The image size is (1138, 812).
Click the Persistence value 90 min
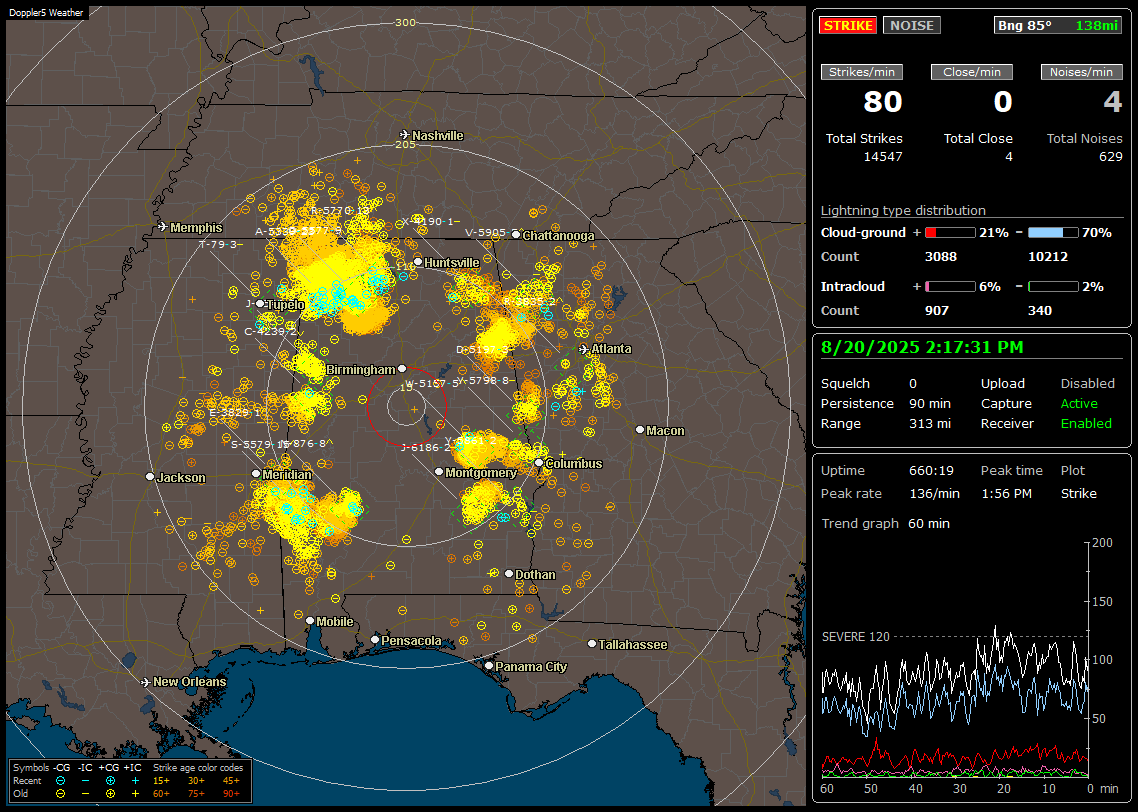coord(930,403)
